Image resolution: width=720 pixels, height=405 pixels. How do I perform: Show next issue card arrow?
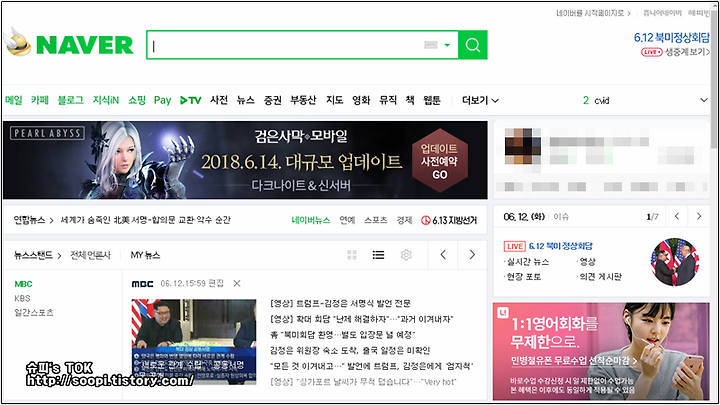pos(699,216)
